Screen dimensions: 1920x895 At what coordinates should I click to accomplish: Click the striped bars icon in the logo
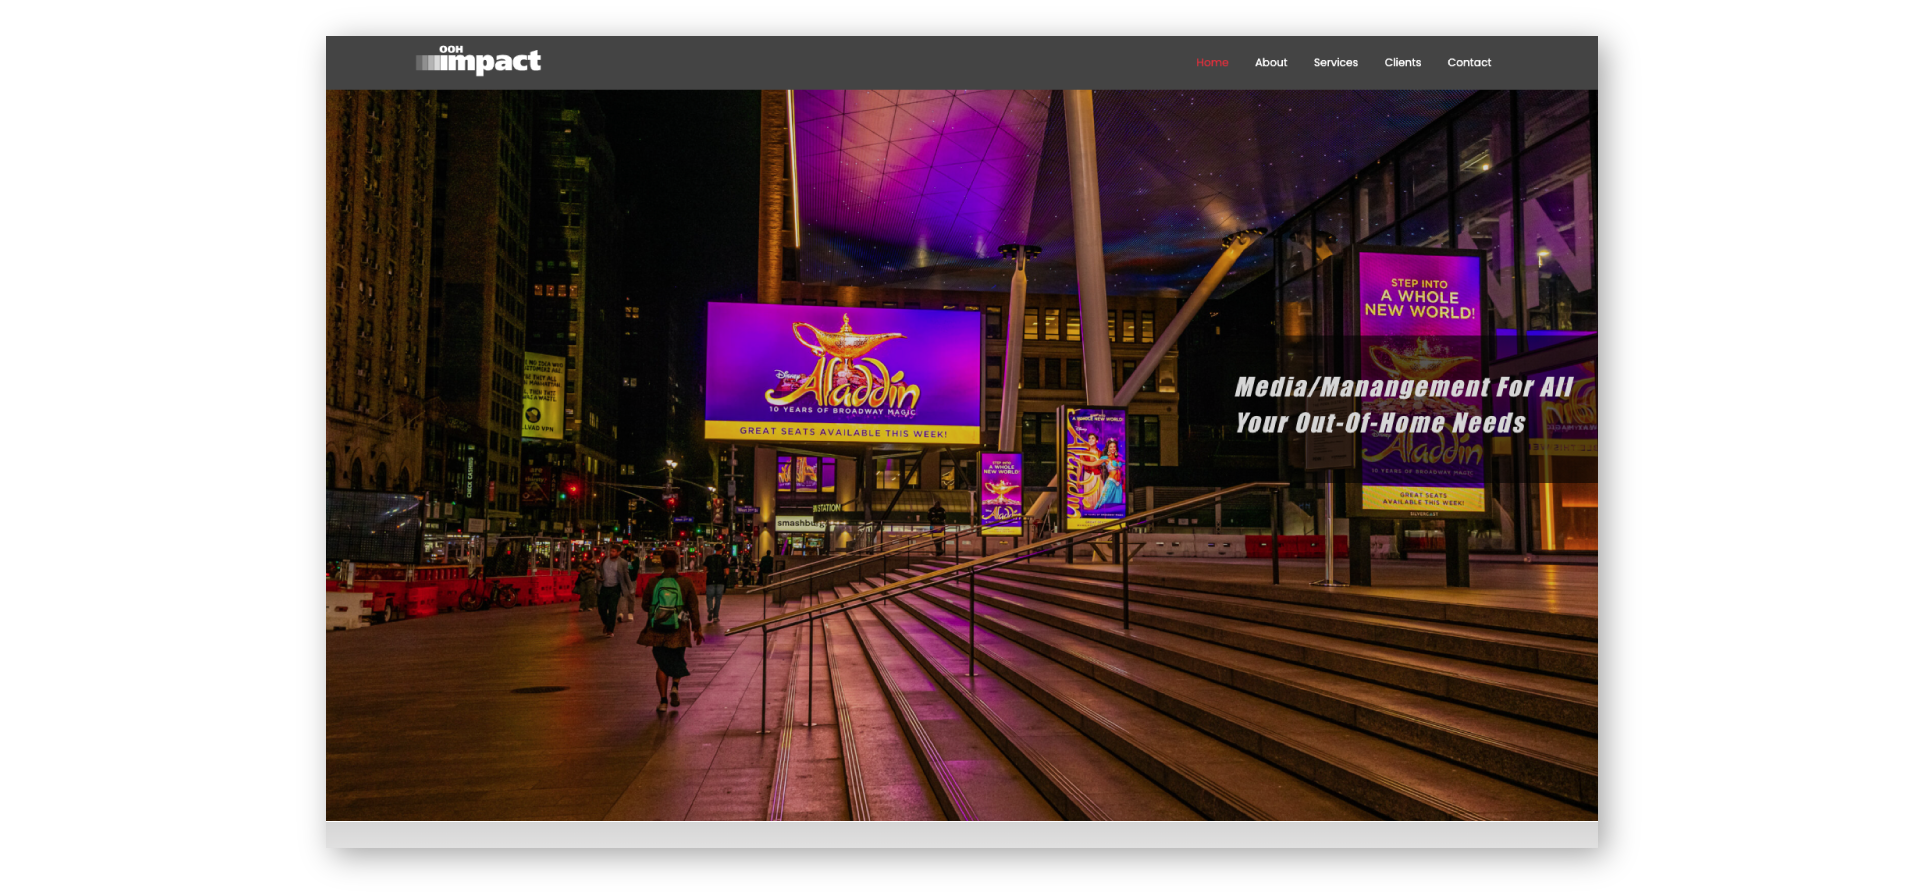click(x=430, y=63)
